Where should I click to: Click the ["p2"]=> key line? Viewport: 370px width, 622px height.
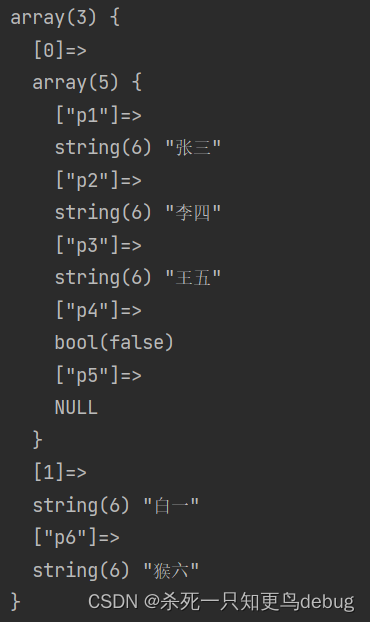click(x=98, y=181)
